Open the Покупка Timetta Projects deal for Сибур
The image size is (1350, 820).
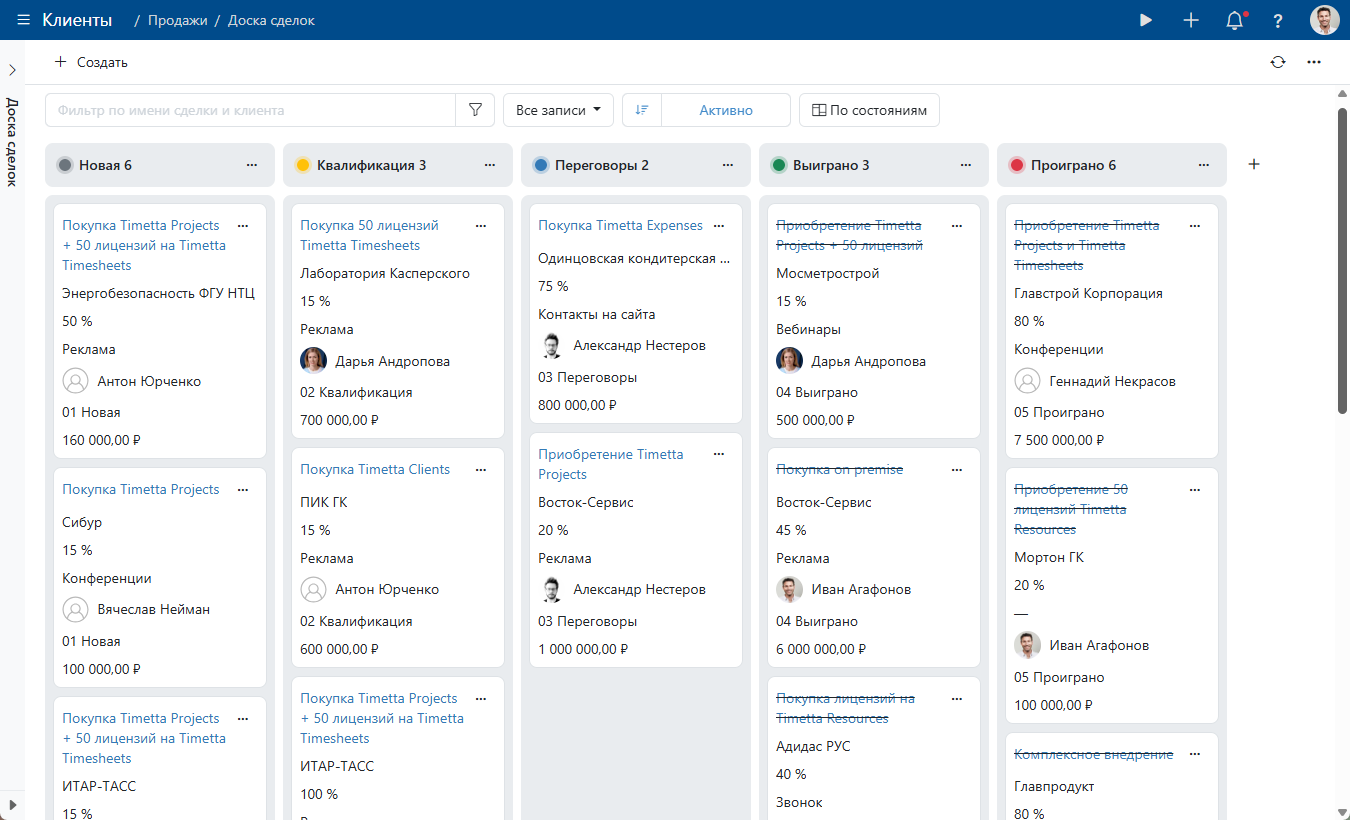[x=140, y=490]
